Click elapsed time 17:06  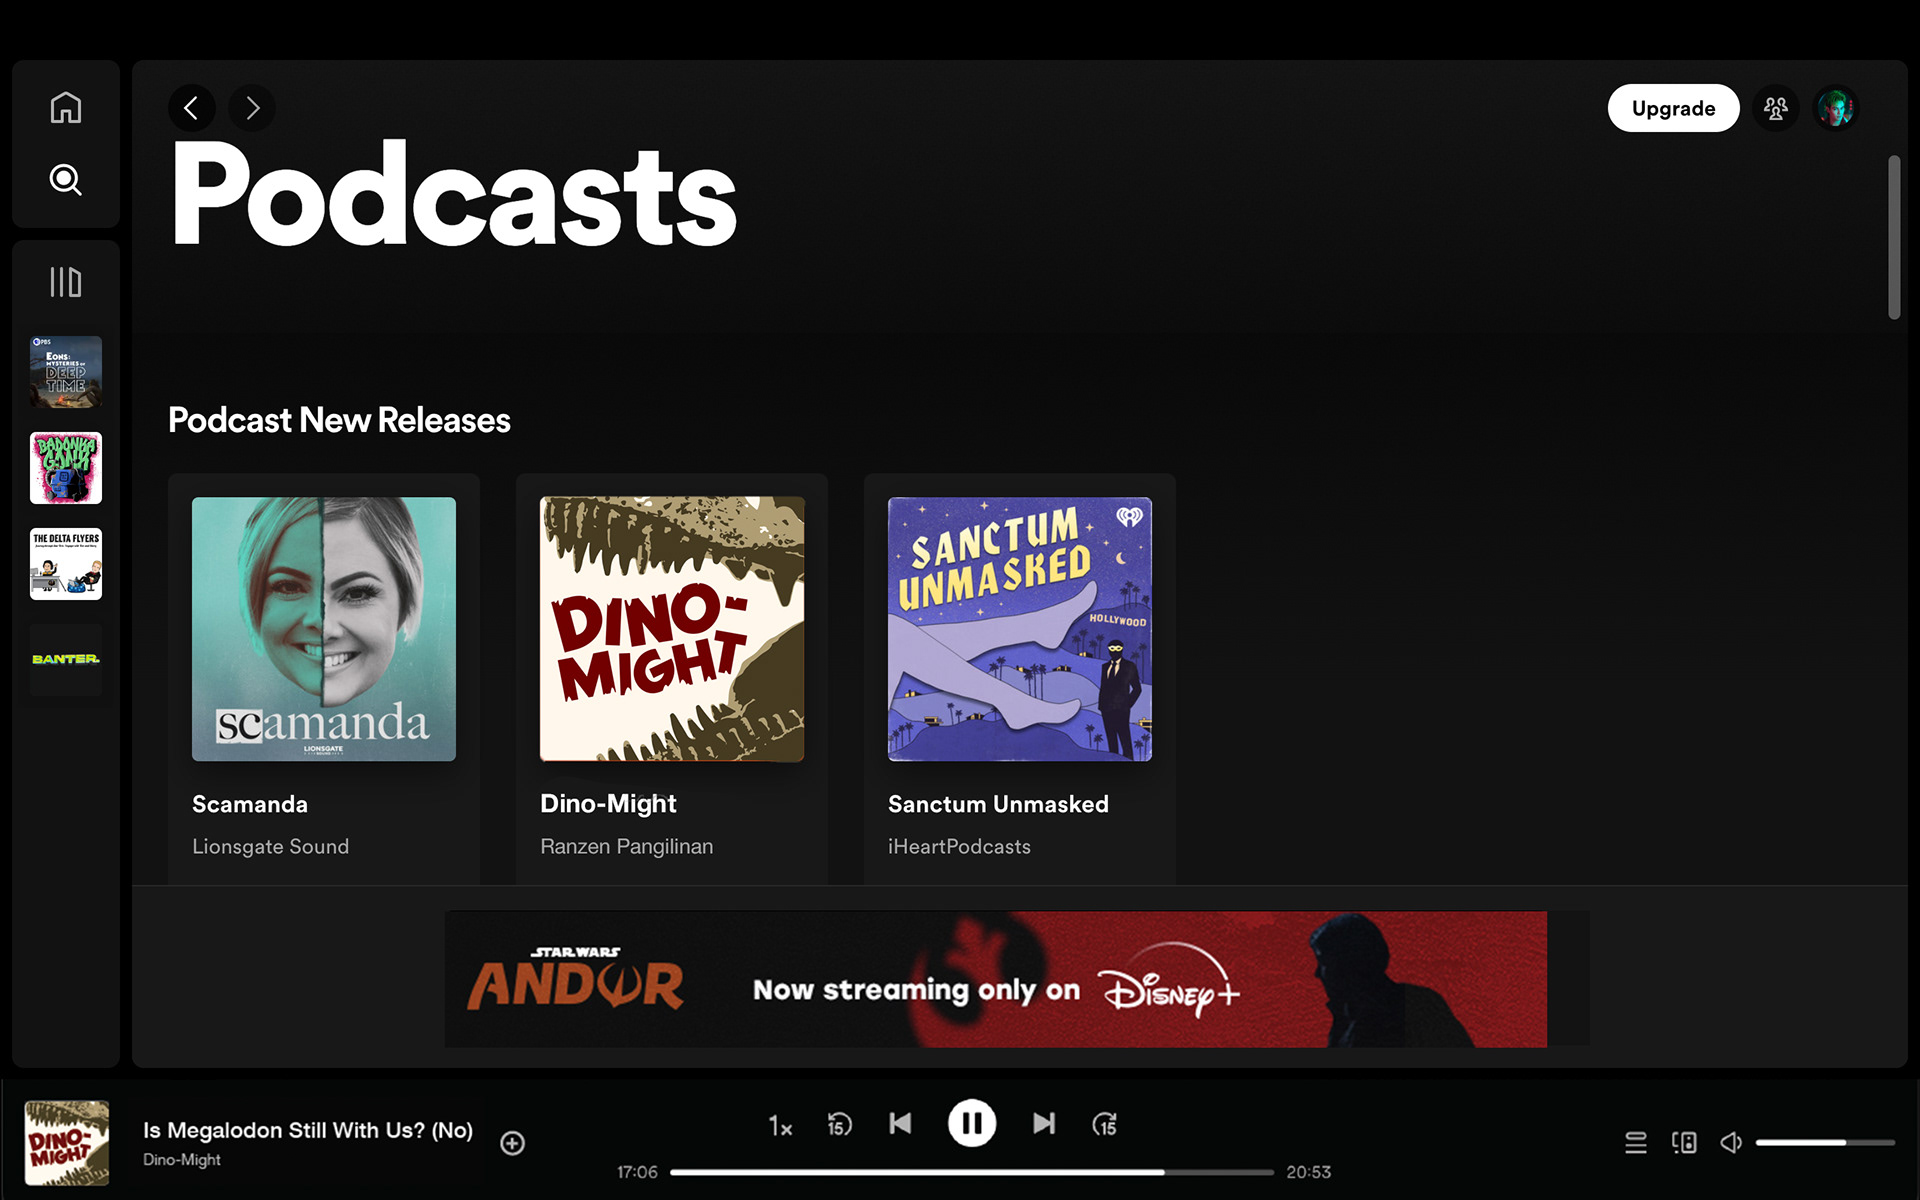(637, 1172)
